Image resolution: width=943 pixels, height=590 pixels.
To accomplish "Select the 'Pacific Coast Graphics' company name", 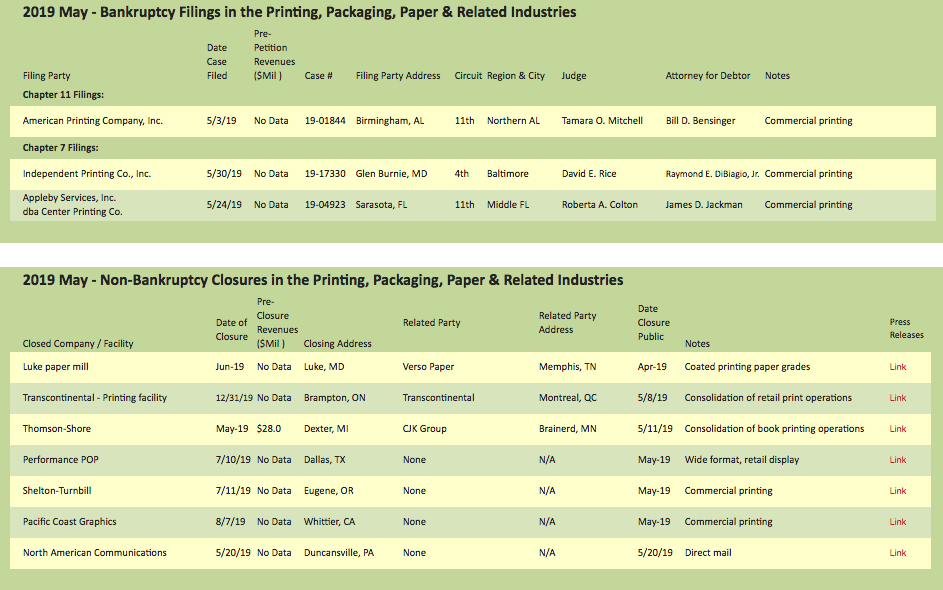I will (70, 522).
